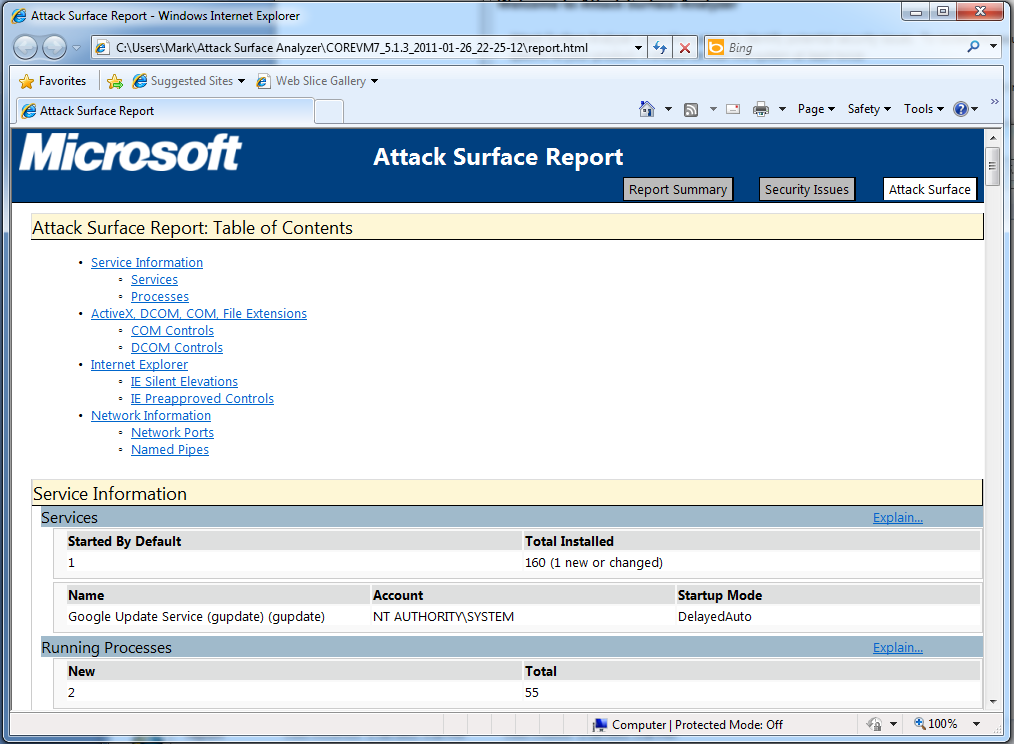Image resolution: width=1014 pixels, height=744 pixels.
Task: Click Explain link in Running Processes header
Action: pyautogui.click(x=898, y=648)
